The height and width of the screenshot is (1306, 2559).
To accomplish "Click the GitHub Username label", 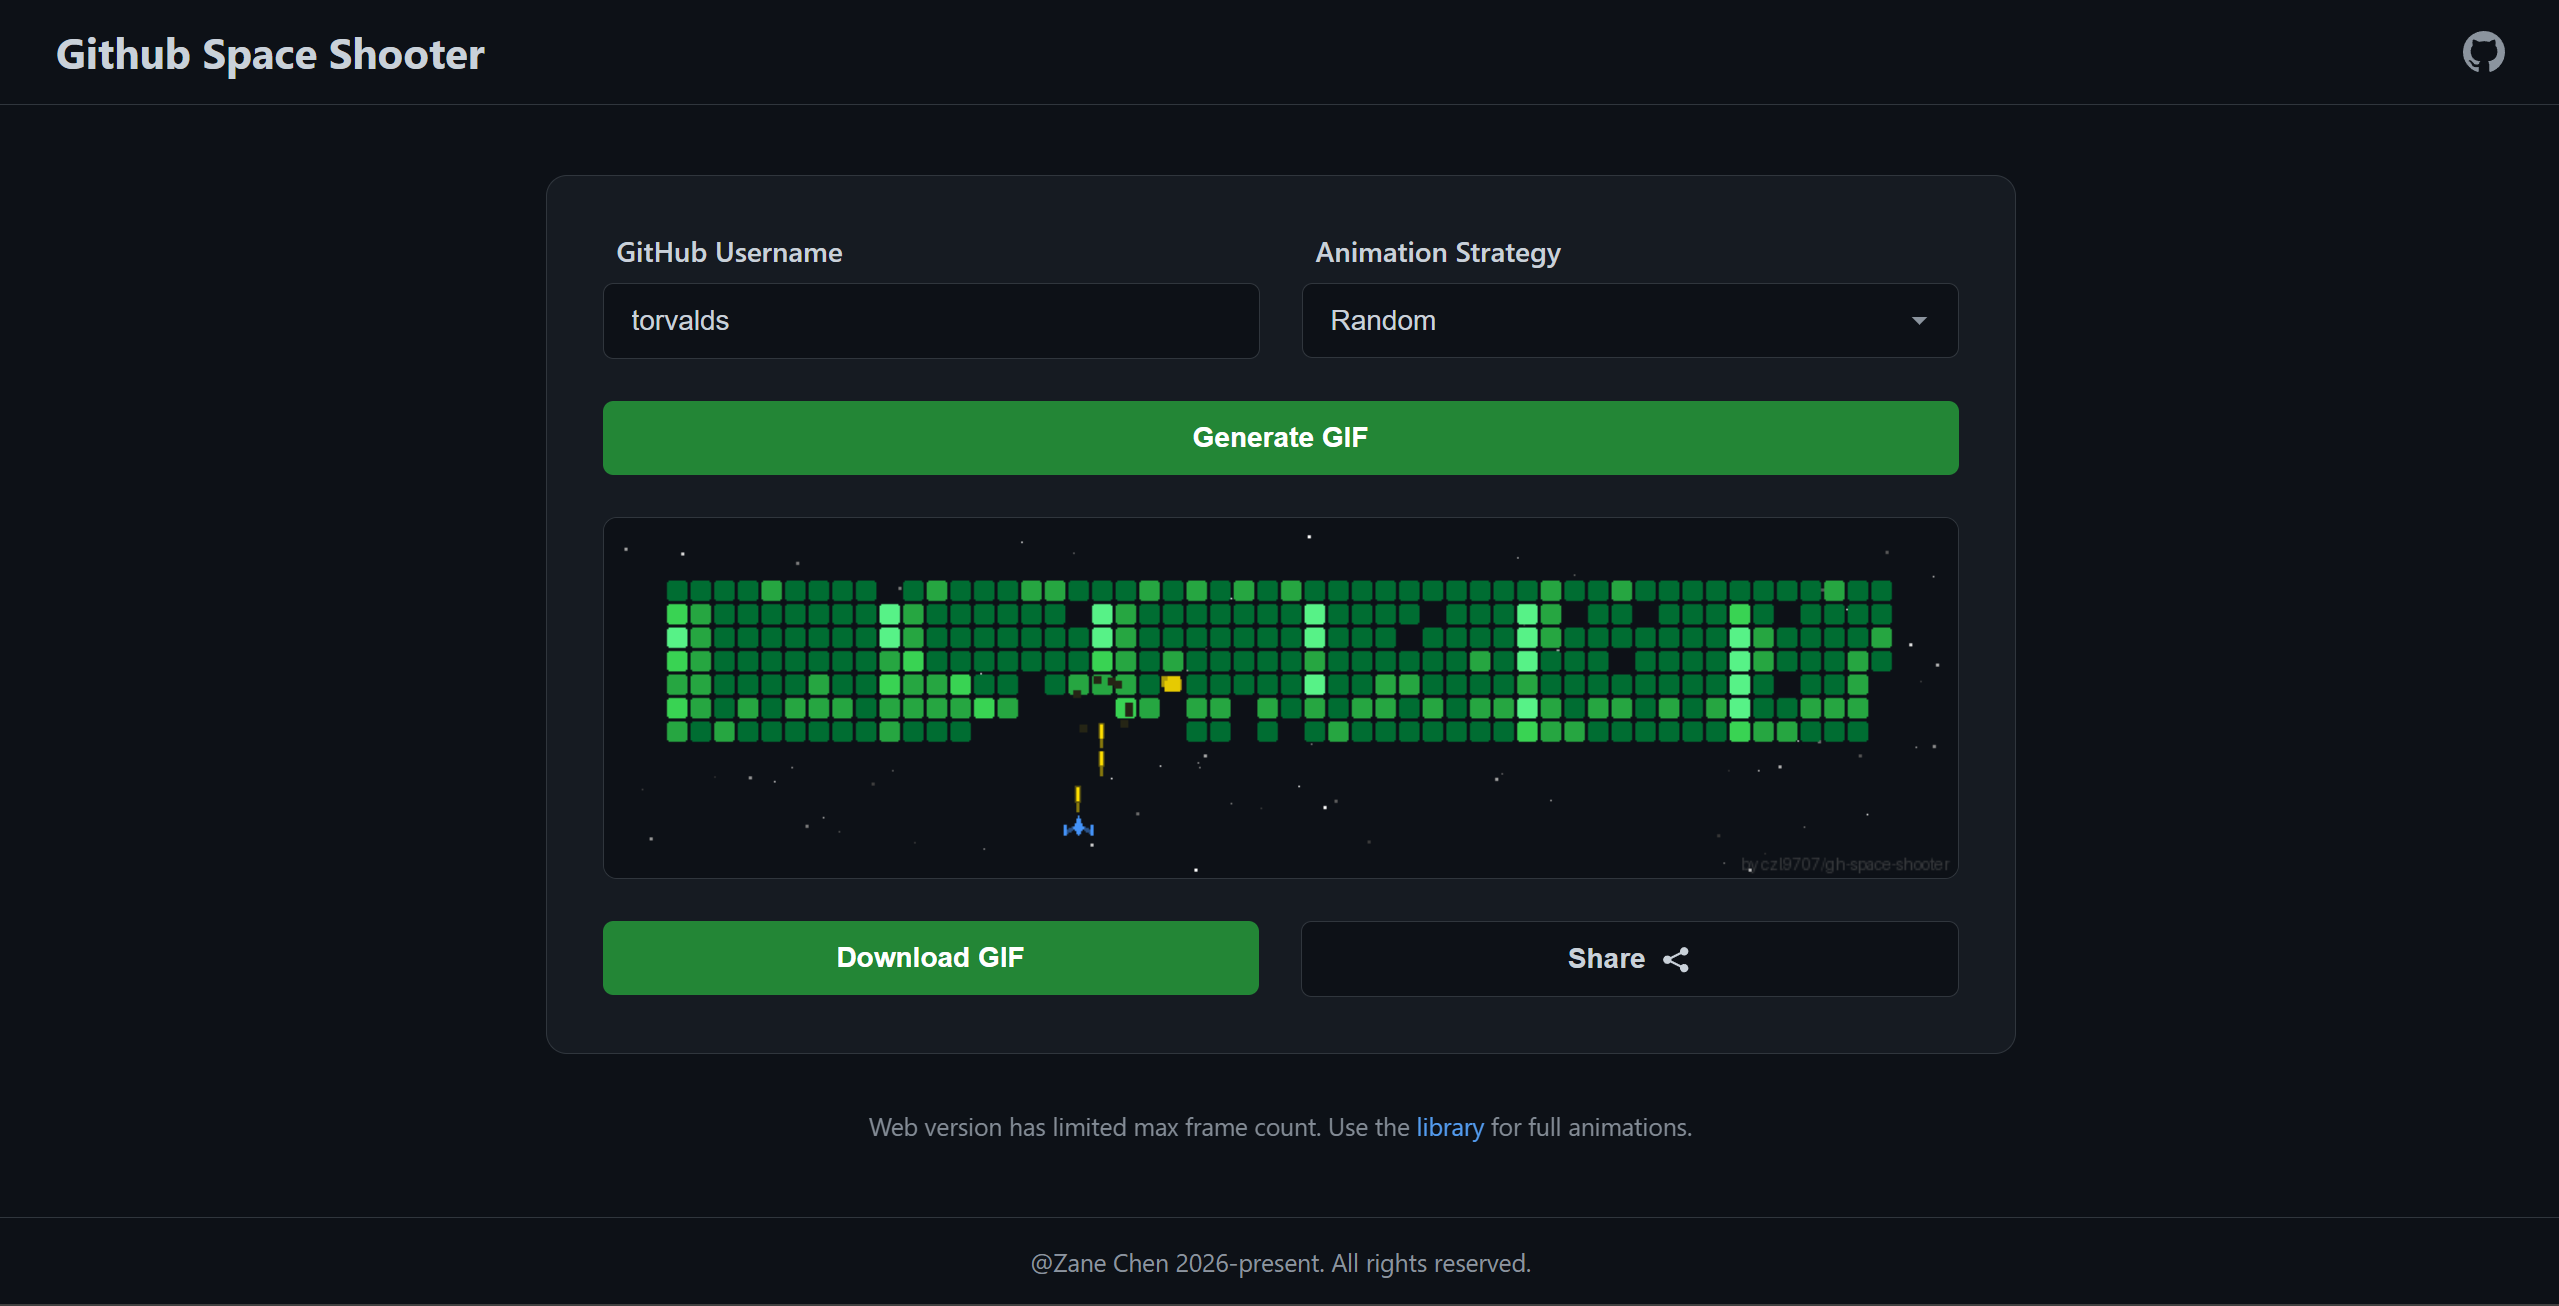I will (728, 252).
